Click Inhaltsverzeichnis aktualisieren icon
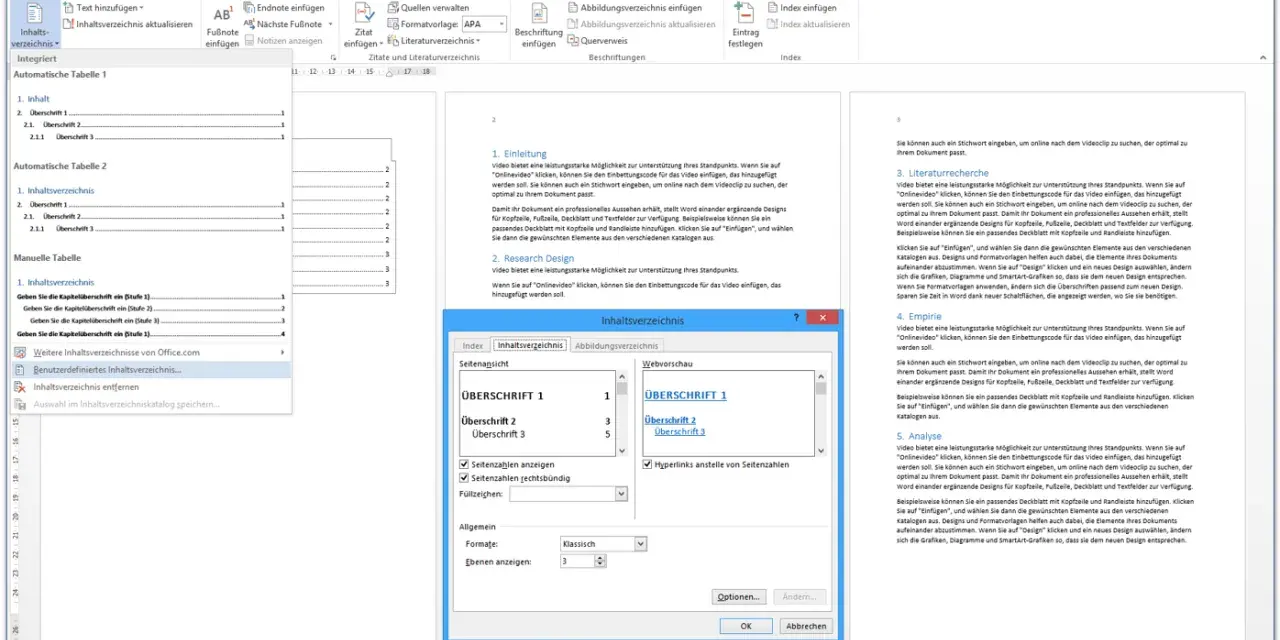The height and width of the screenshot is (640, 1280). click(x=68, y=24)
